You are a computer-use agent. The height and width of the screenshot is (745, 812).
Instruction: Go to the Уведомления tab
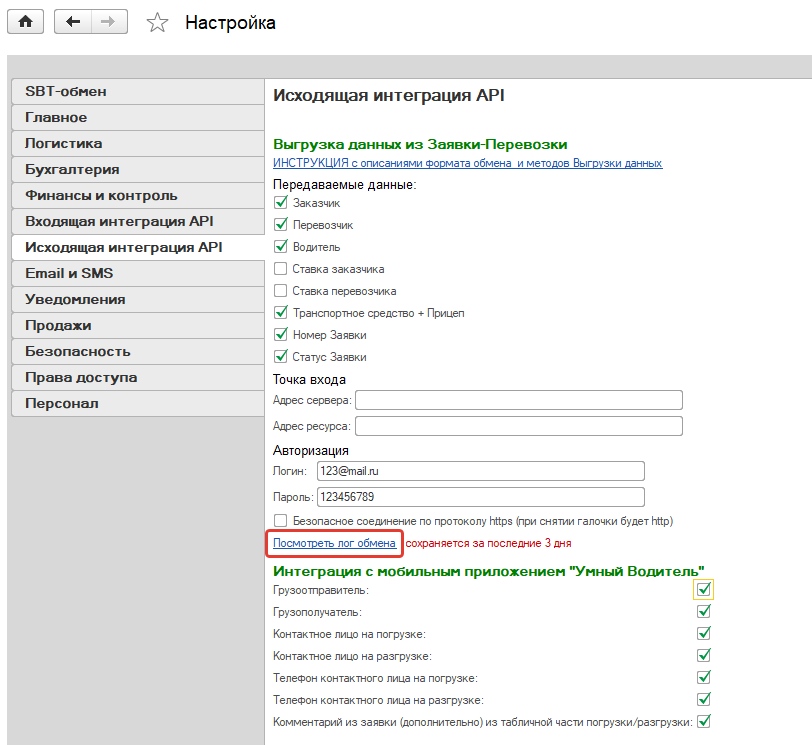click(138, 300)
